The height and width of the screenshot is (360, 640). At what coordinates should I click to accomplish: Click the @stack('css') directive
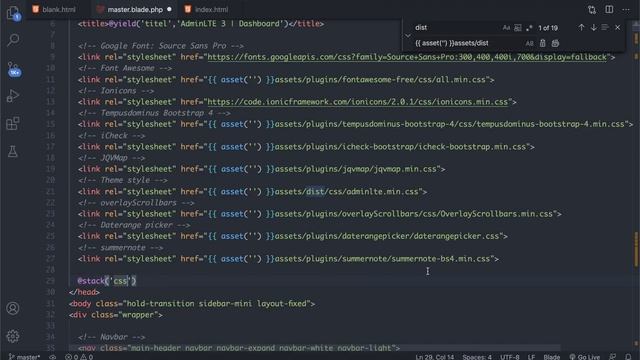[107, 281]
